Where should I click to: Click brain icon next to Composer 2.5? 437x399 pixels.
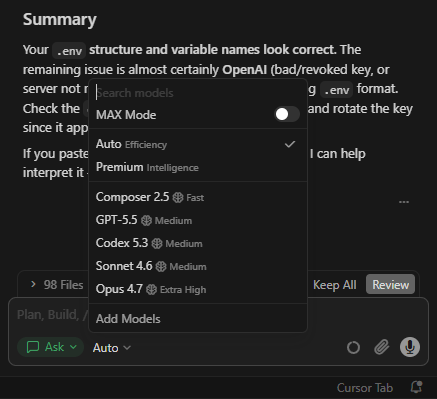178,197
